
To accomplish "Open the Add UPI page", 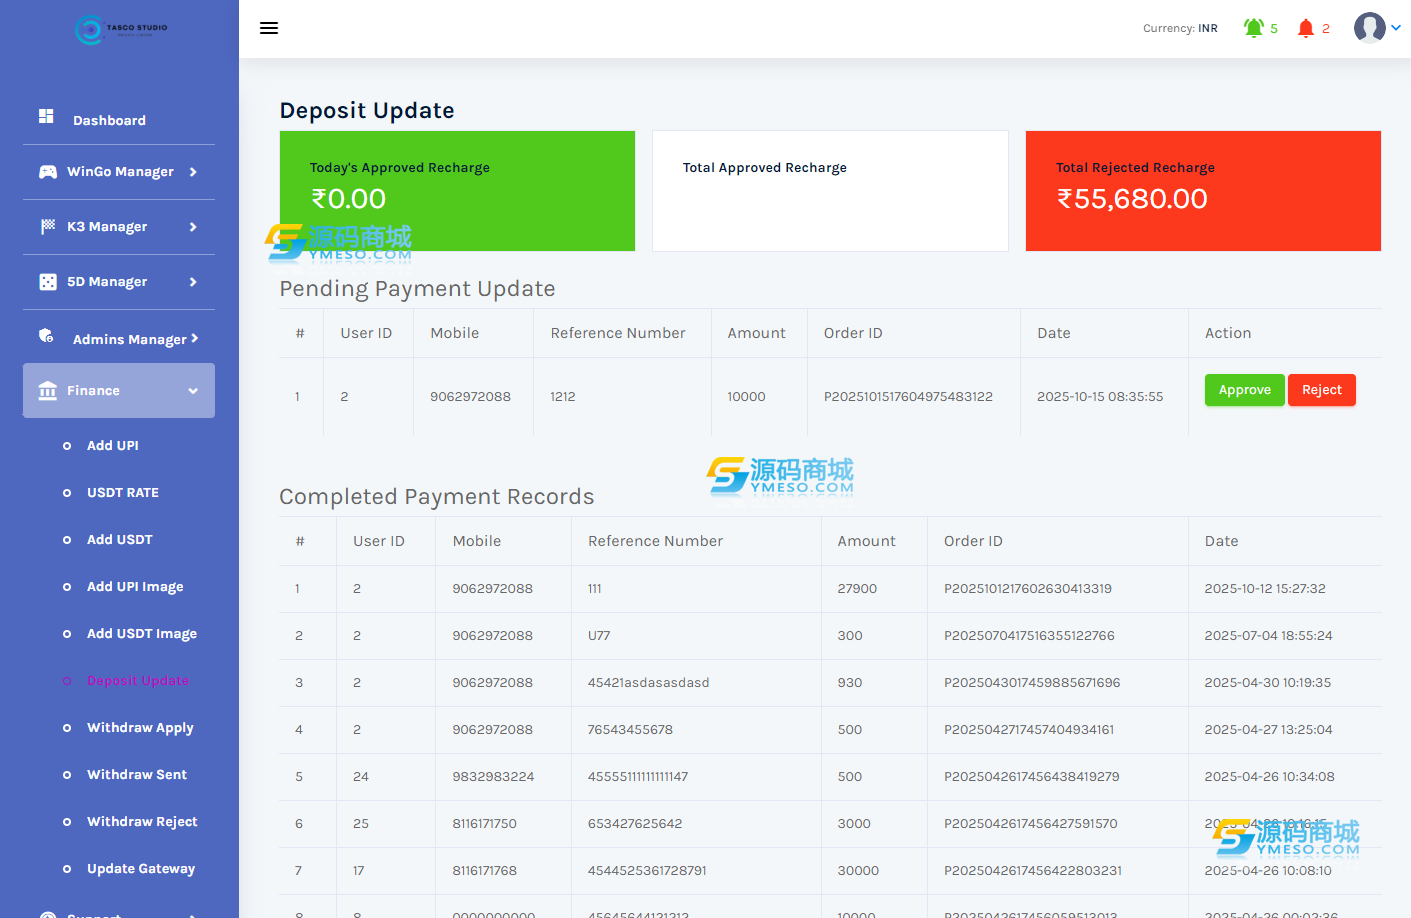I will click(x=113, y=446).
